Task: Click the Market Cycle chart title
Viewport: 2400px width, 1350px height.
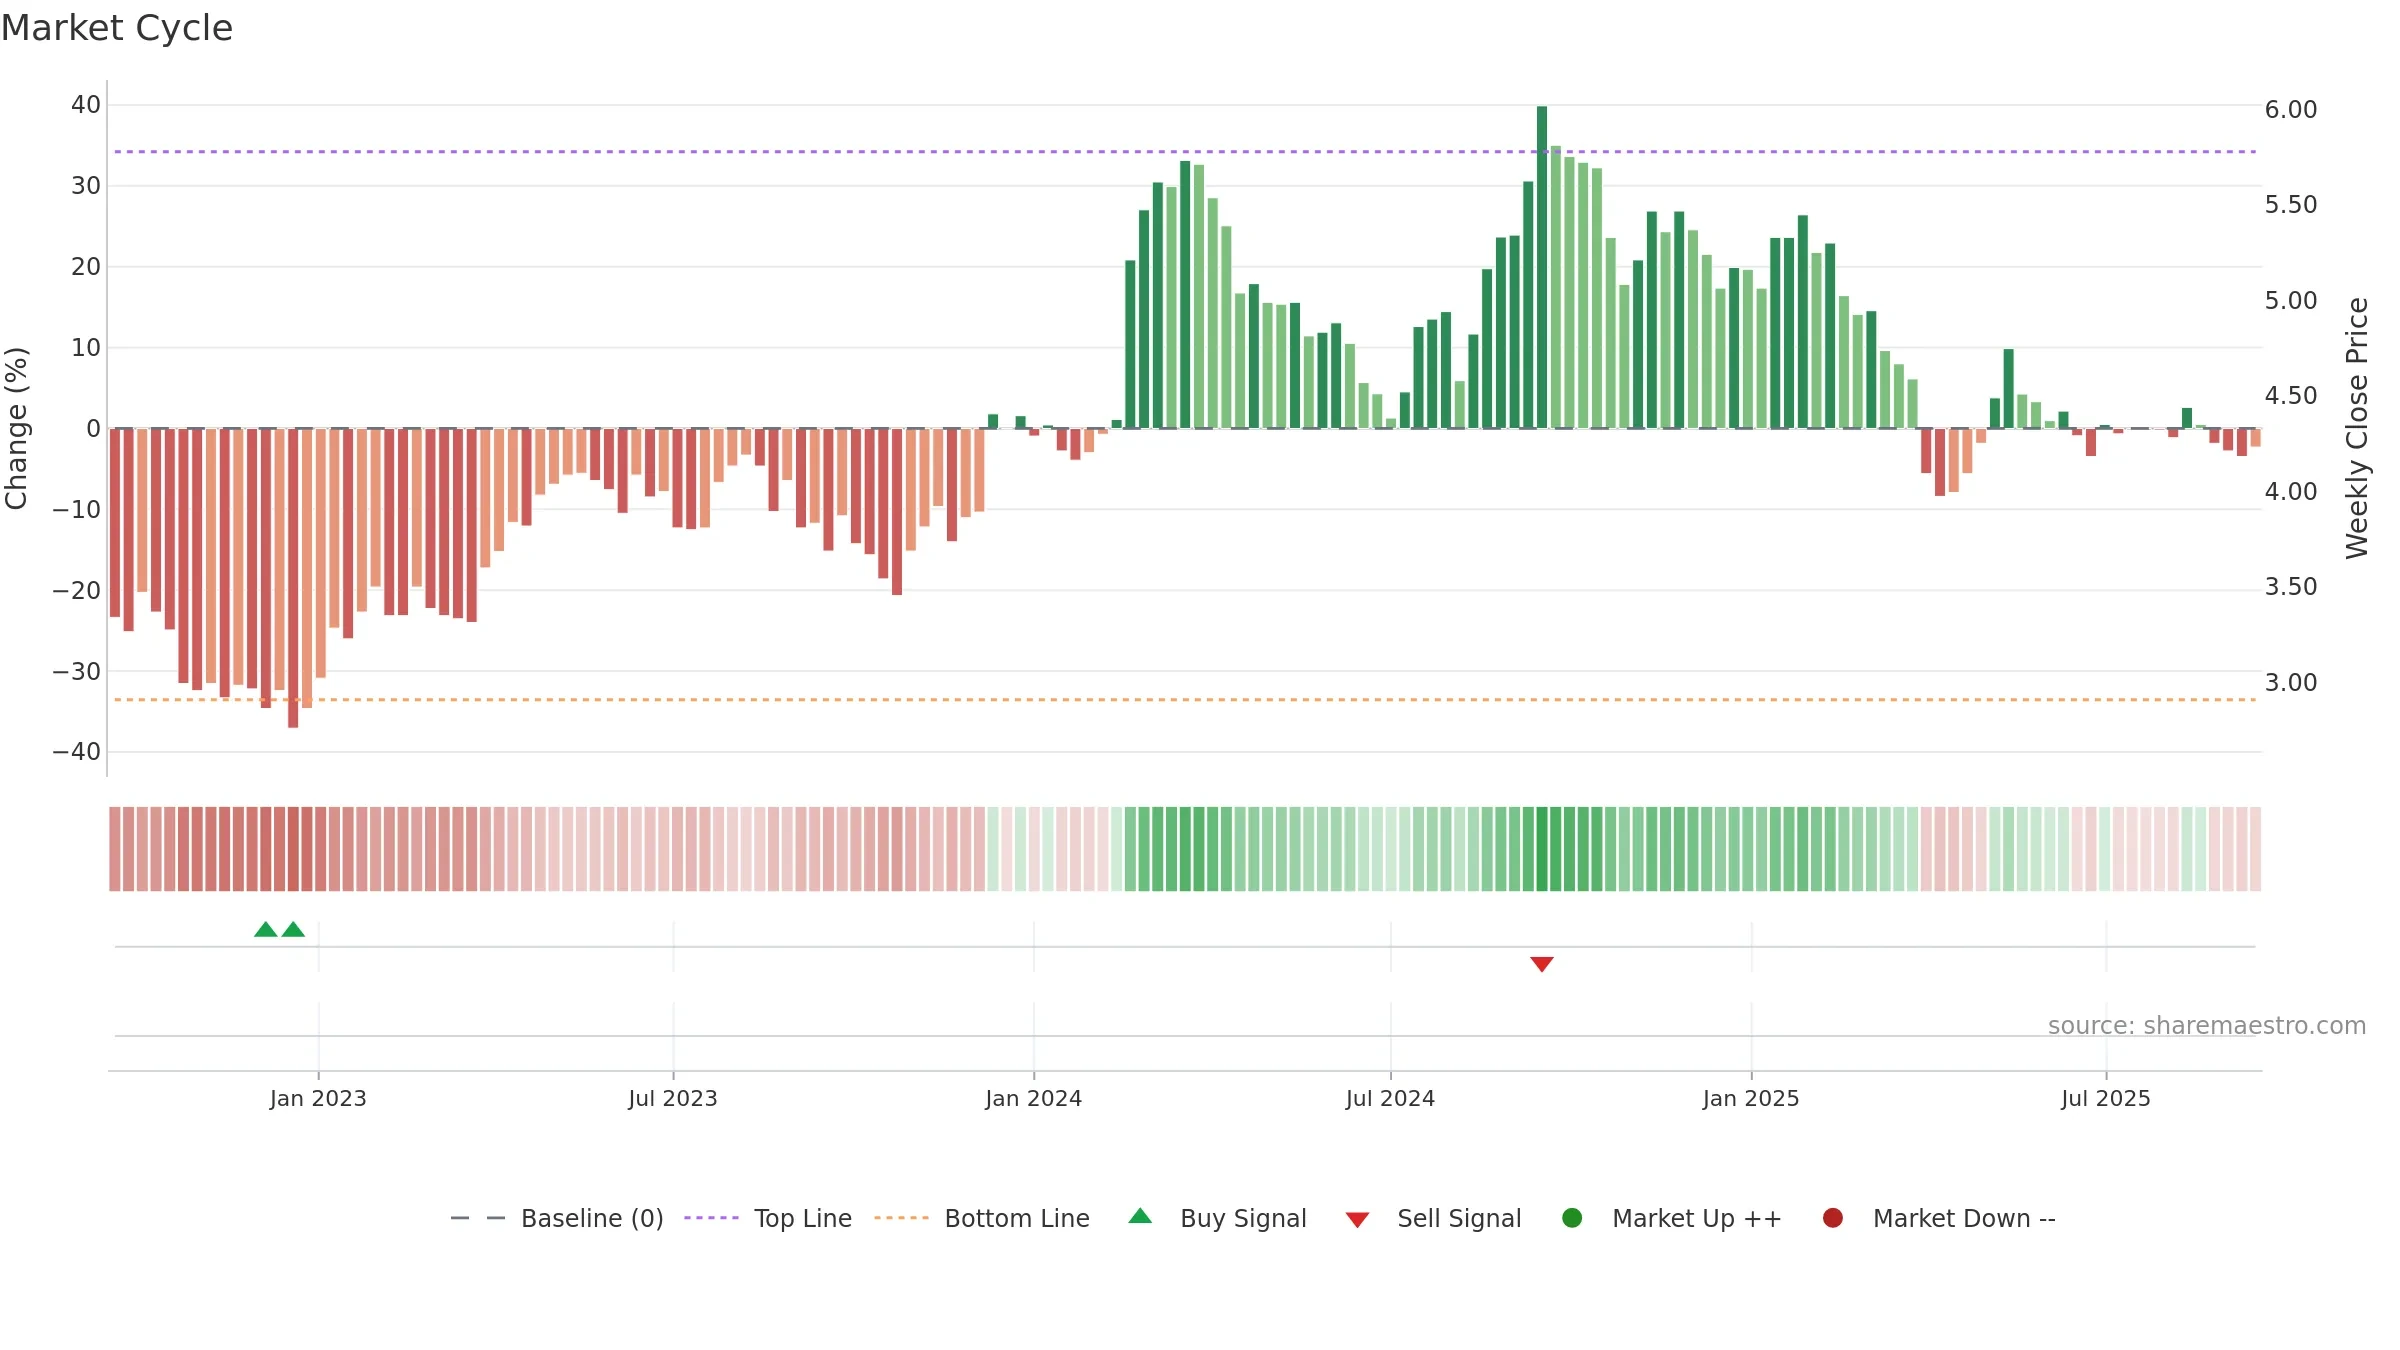Action: (117, 28)
